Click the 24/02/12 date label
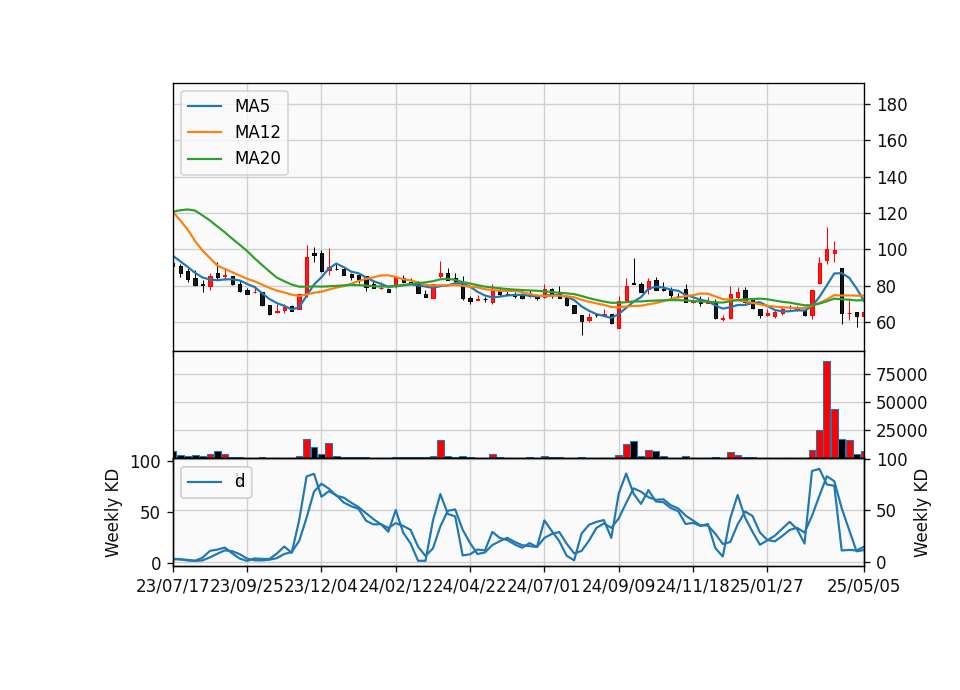This screenshot has width=960, height=690. [x=396, y=586]
